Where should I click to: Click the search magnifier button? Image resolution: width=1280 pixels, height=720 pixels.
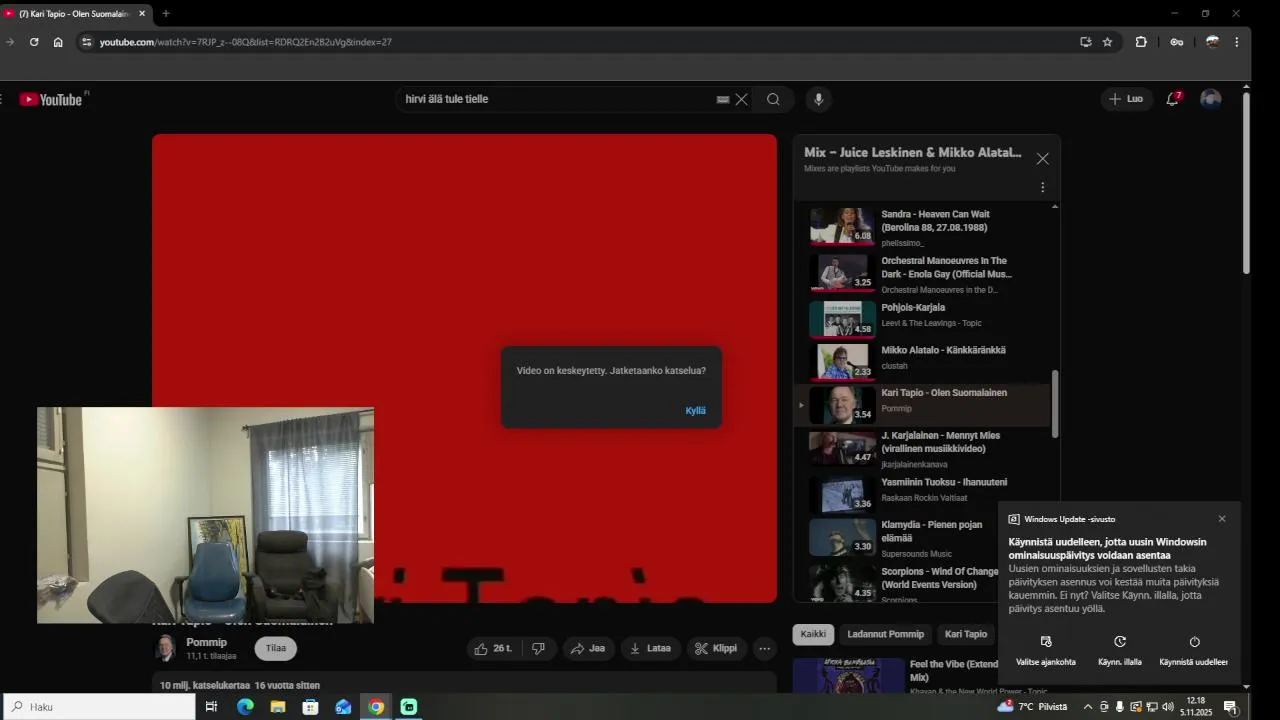click(773, 99)
